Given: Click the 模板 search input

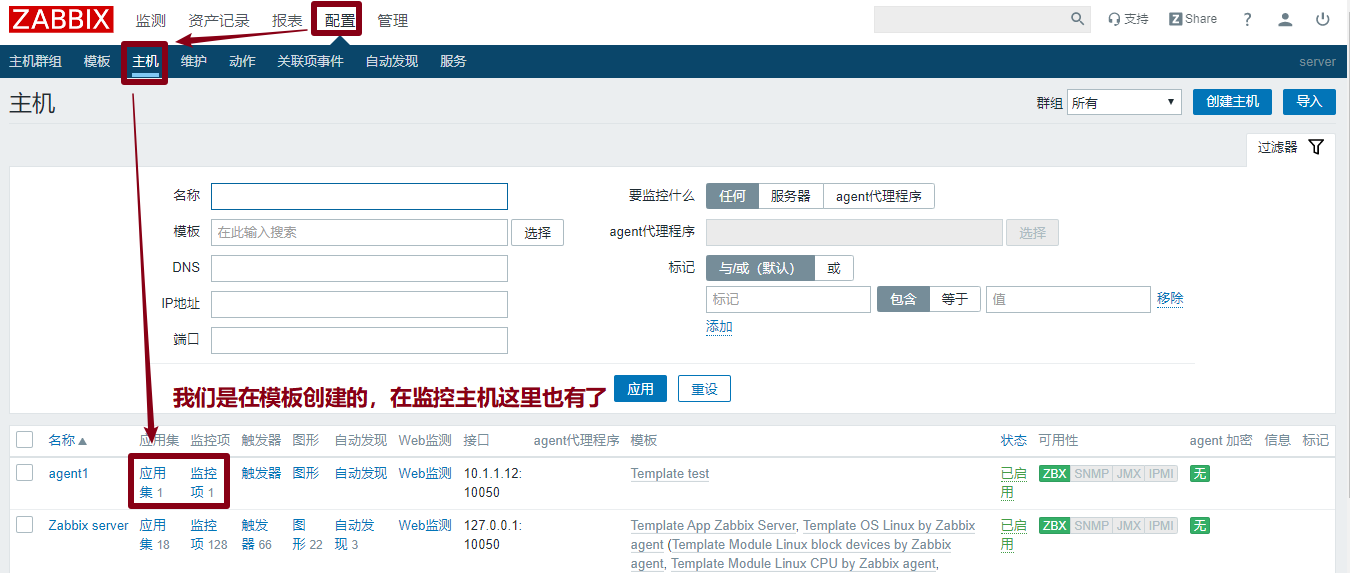Looking at the screenshot, I should tap(359, 232).
